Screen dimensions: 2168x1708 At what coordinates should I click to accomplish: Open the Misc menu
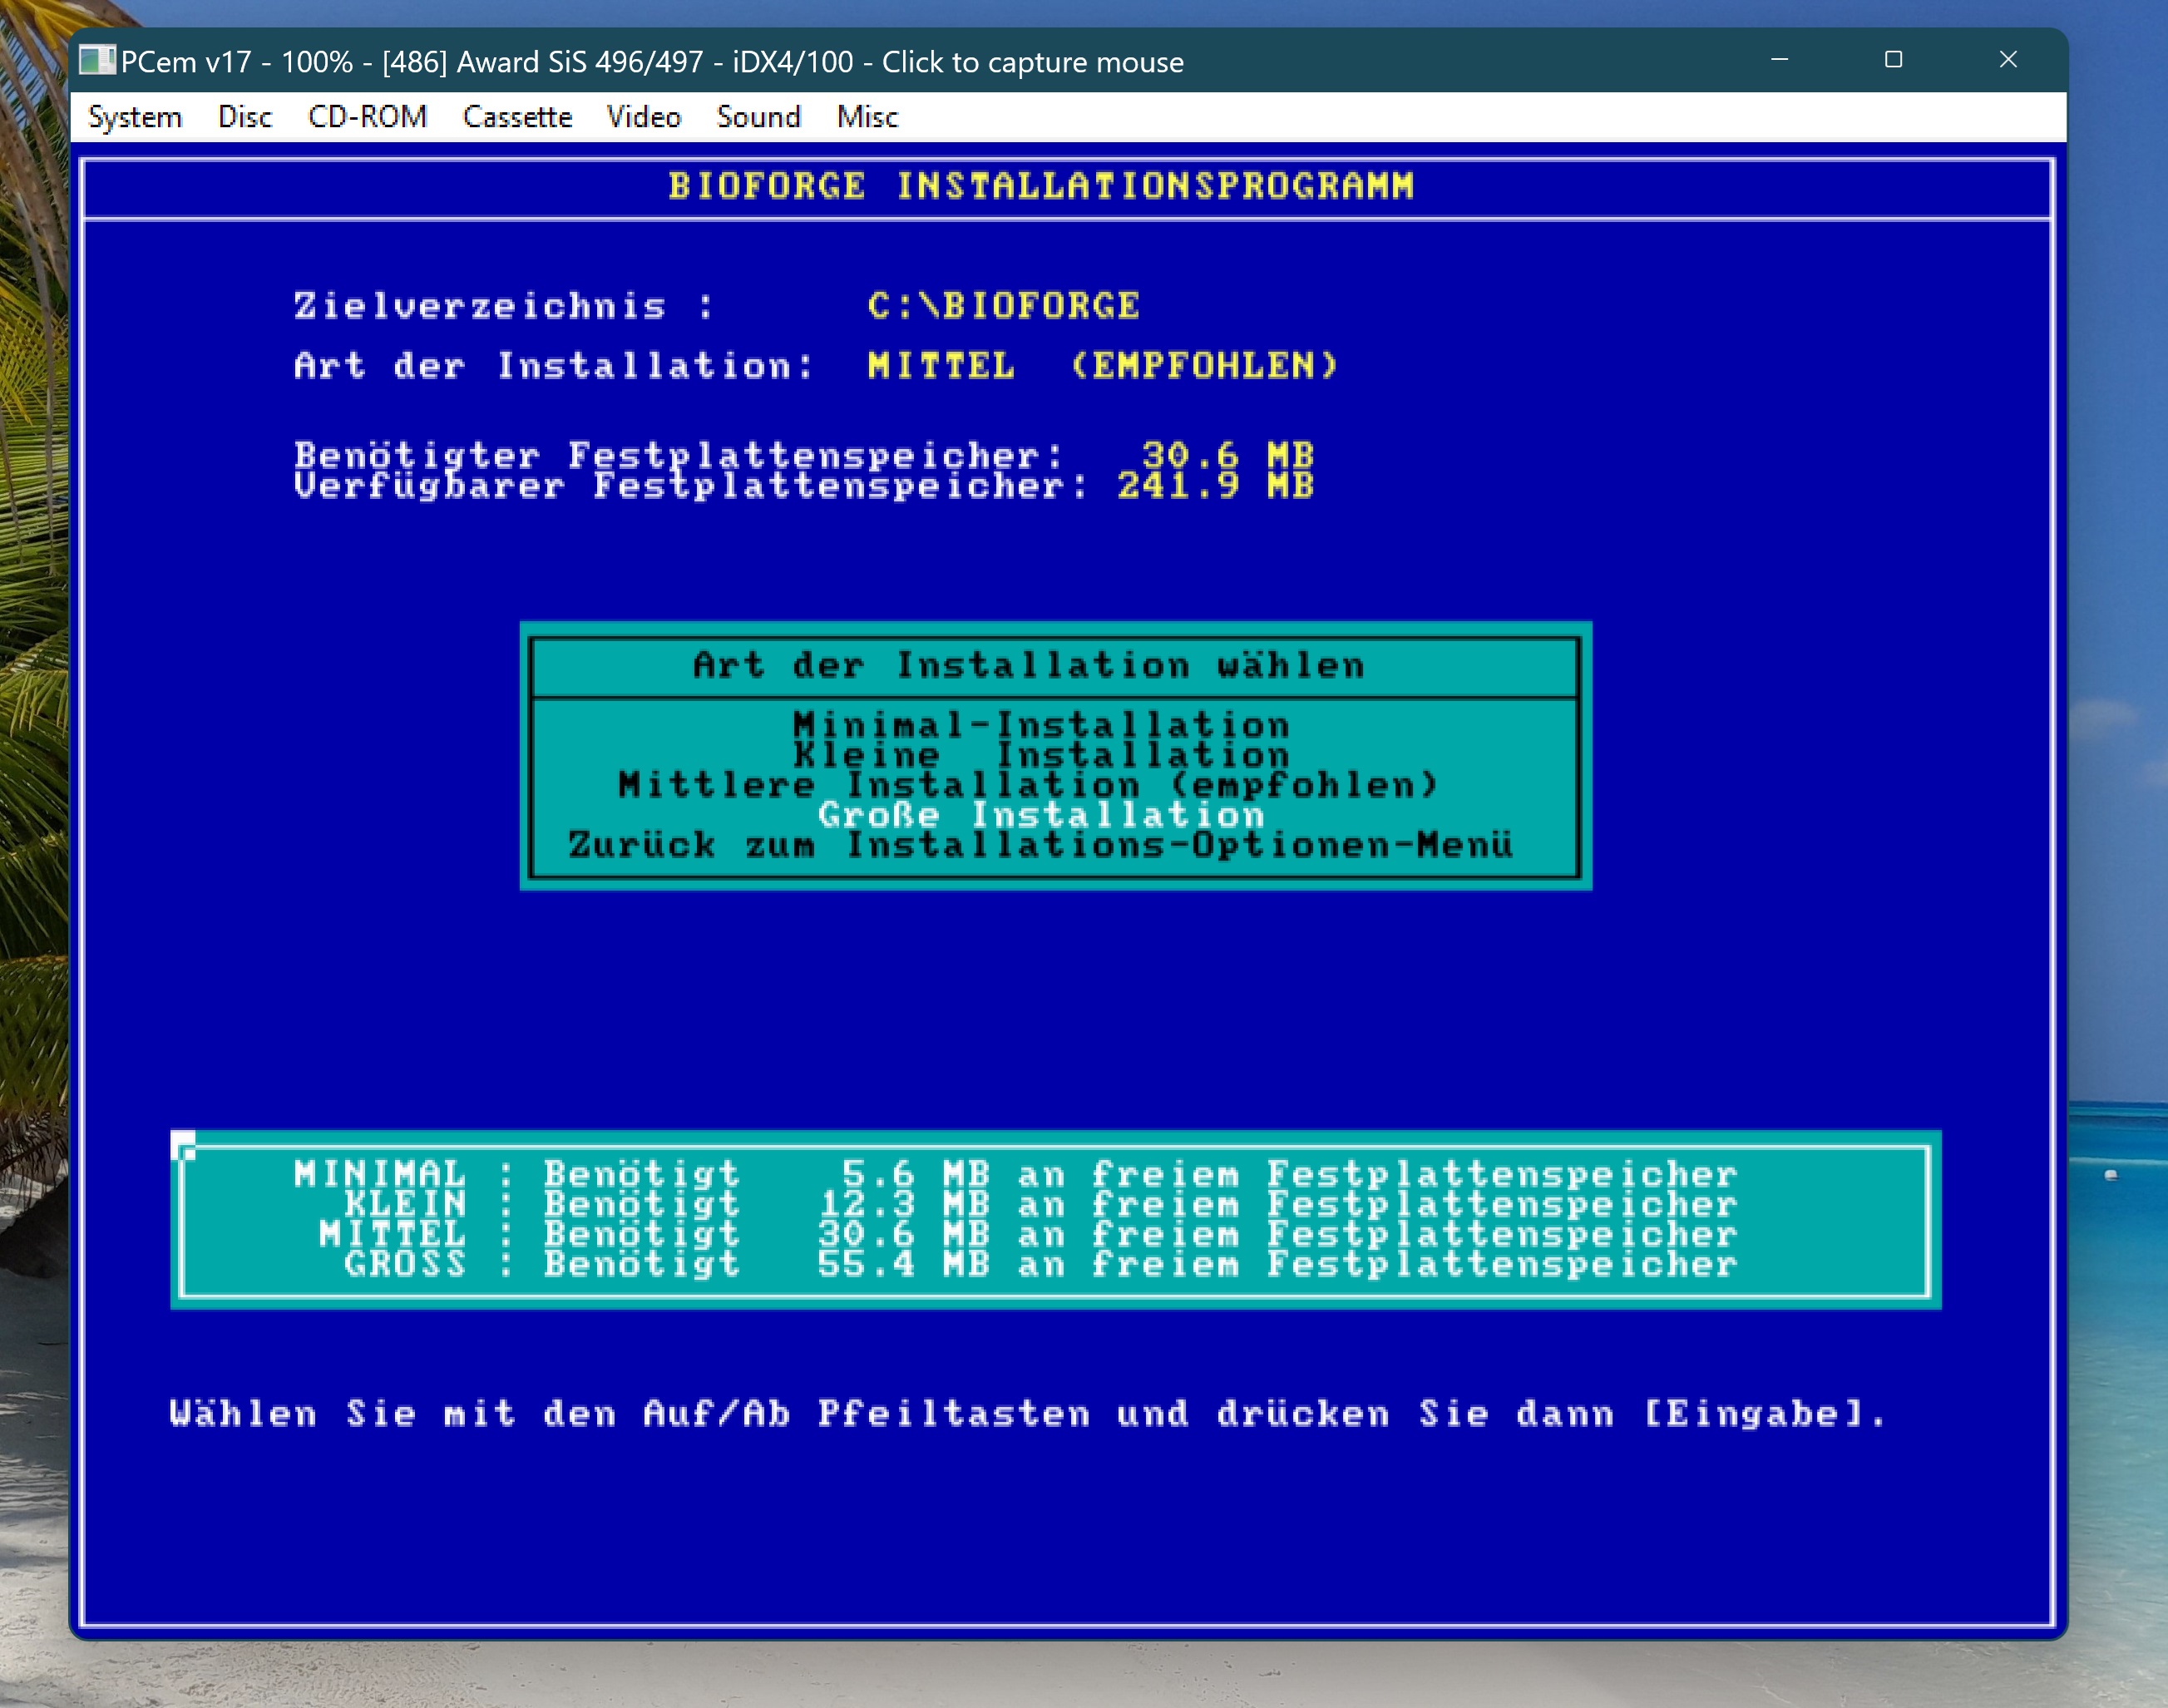tap(868, 117)
